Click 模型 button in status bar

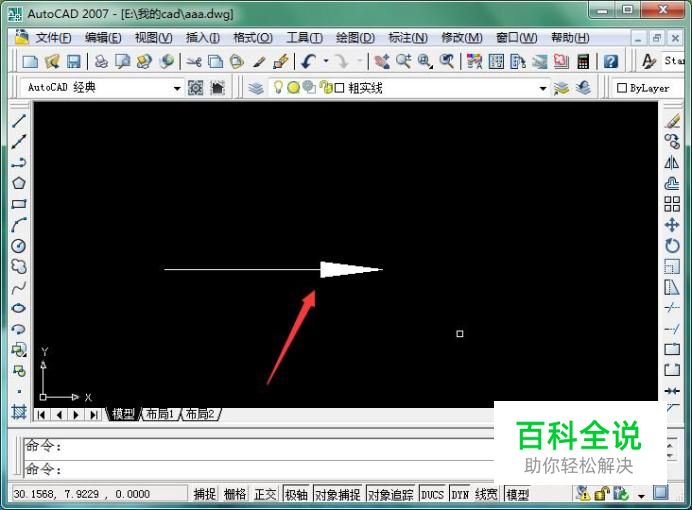517,494
